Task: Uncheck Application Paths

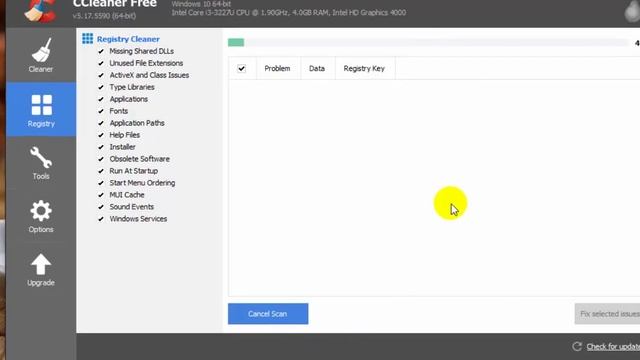Action: click(x=101, y=123)
